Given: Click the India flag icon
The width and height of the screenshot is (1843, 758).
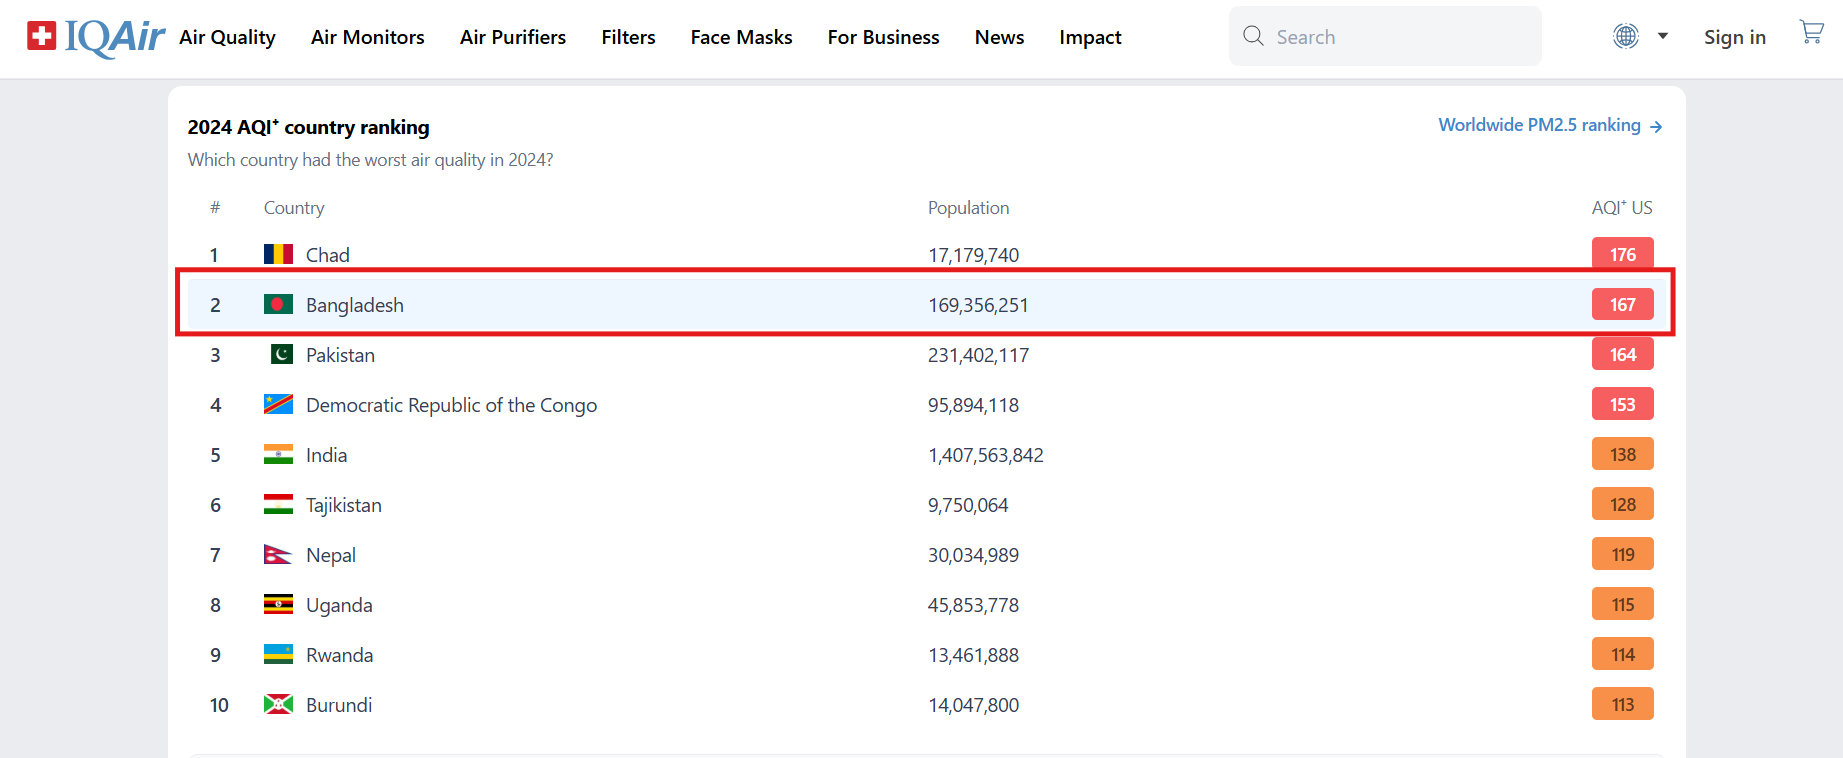Looking at the screenshot, I should [x=278, y=454].
